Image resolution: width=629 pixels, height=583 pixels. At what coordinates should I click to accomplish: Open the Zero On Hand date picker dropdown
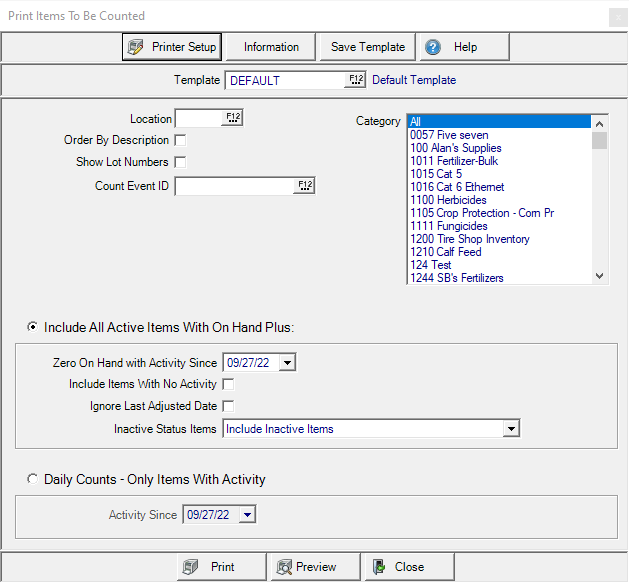[x=287, y=362]
